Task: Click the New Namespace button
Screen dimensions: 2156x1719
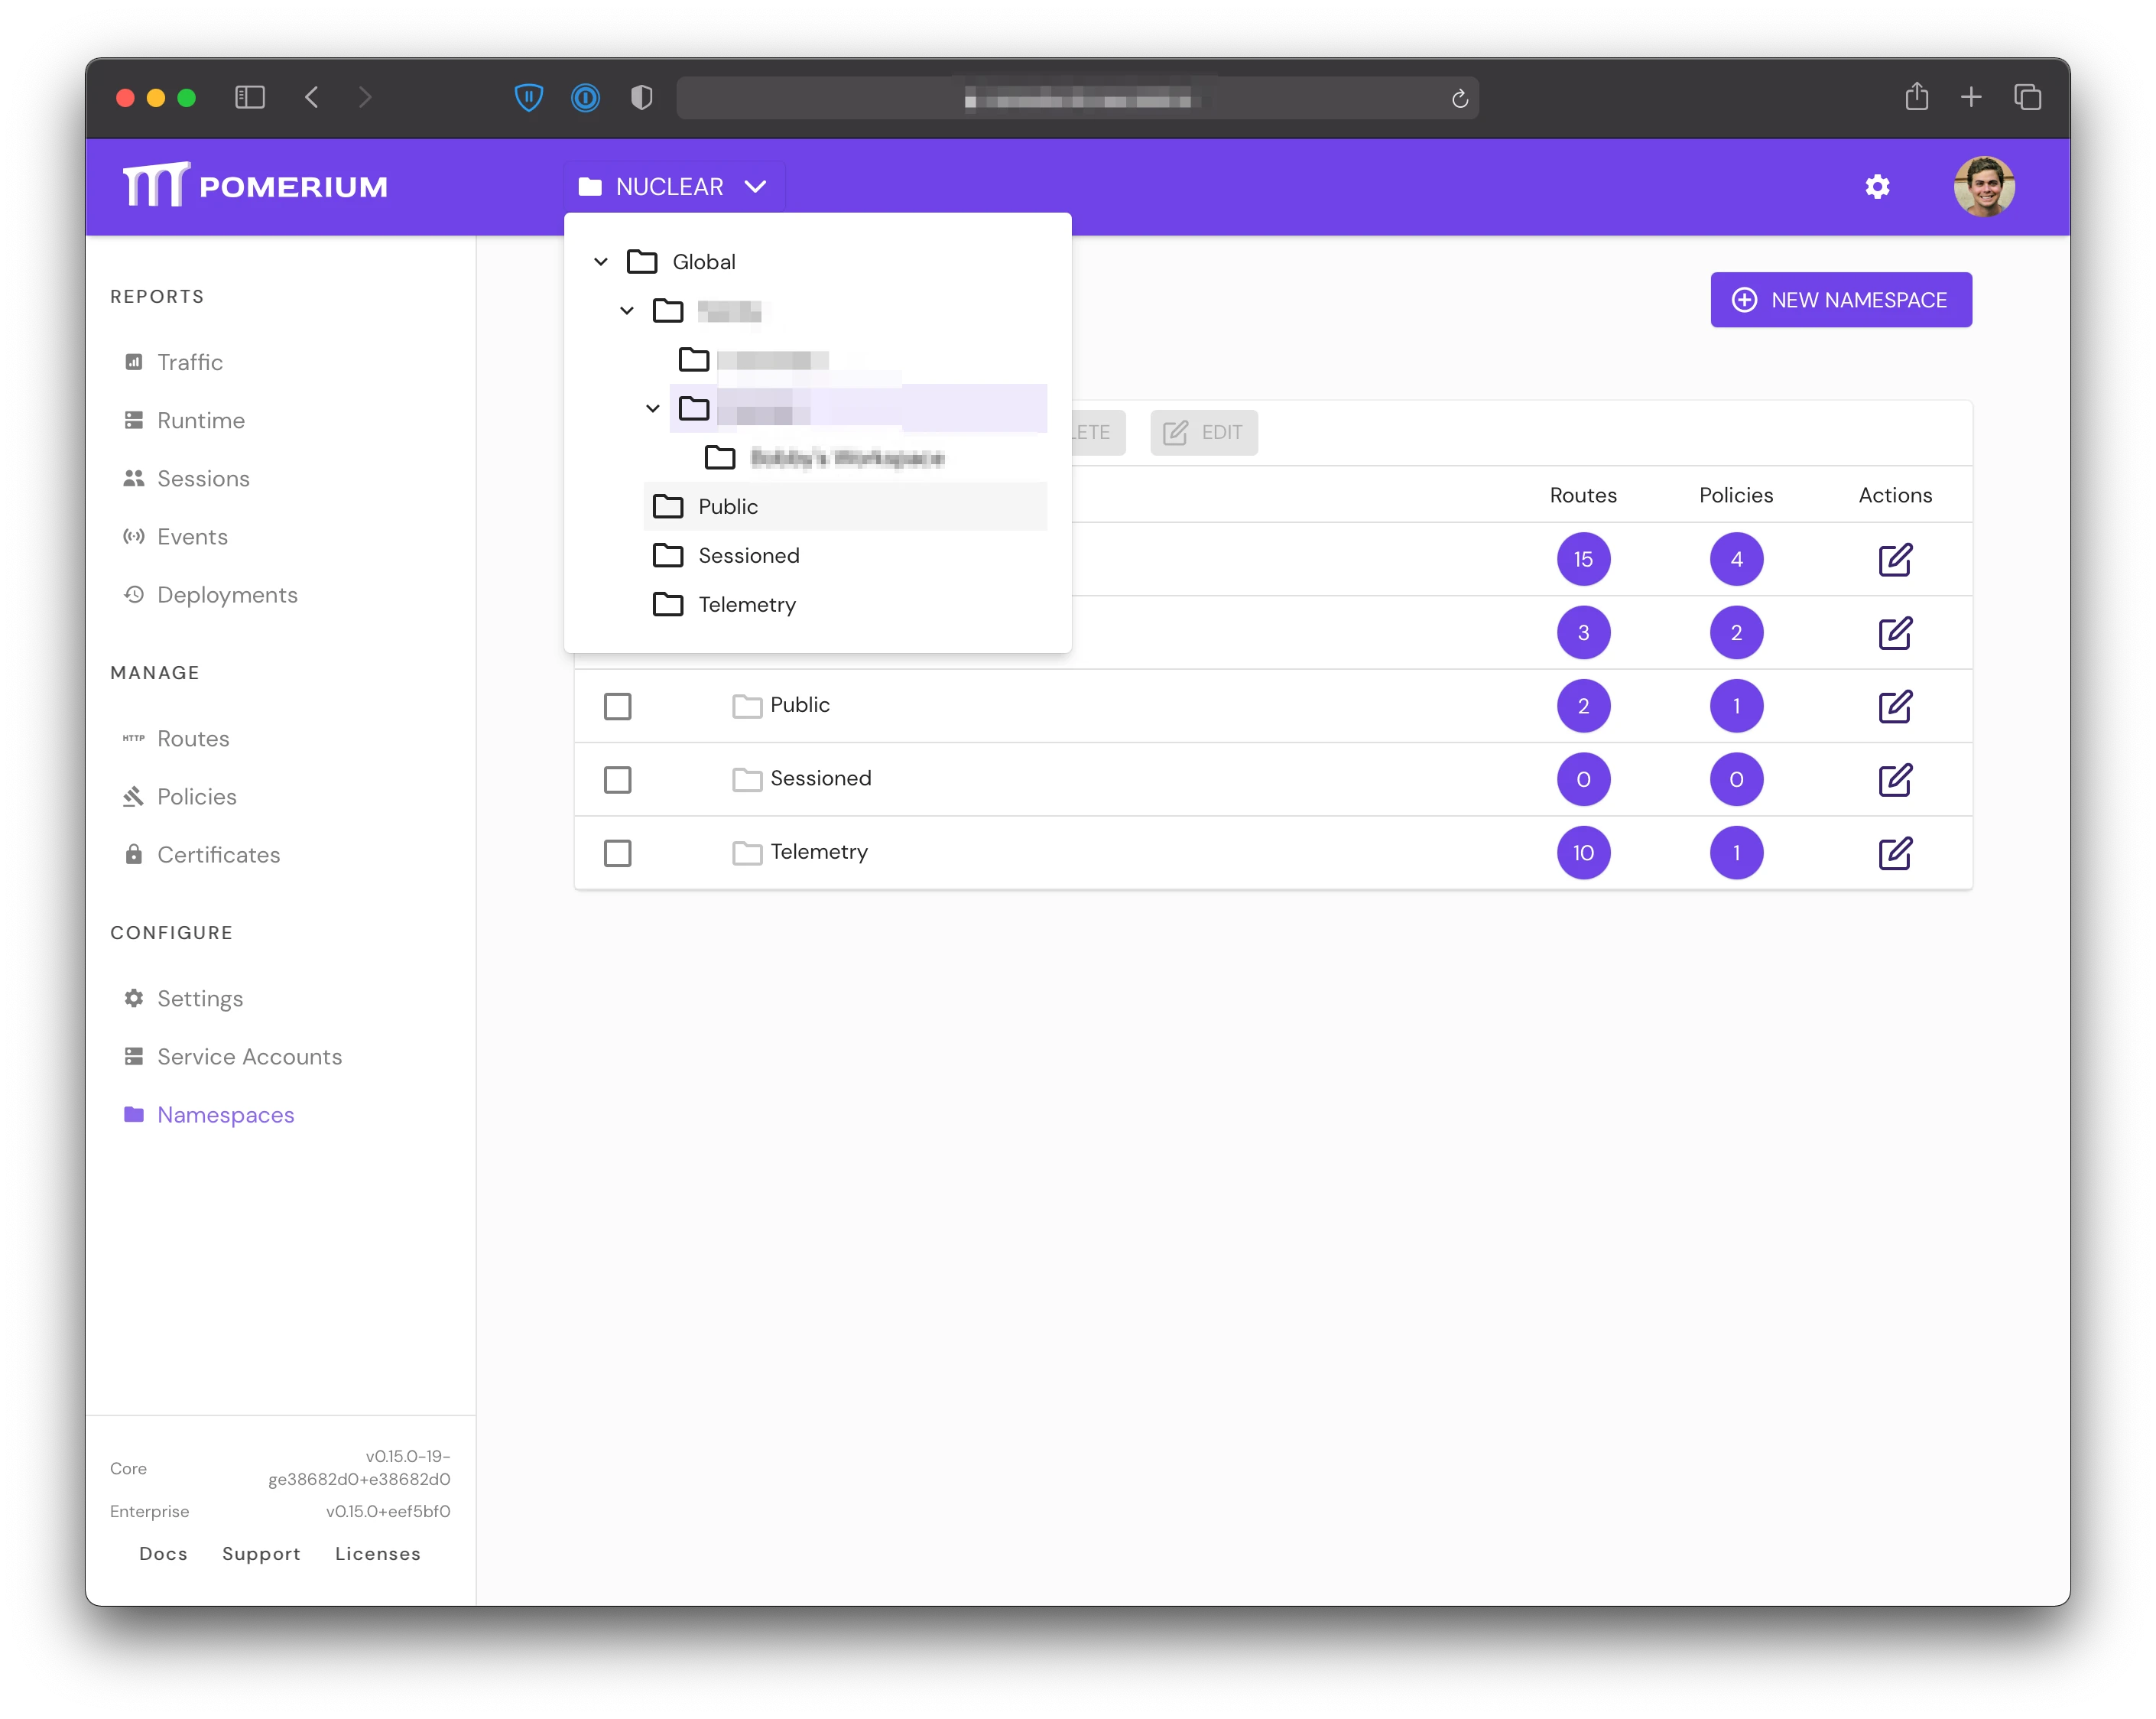Action: 1840,300
